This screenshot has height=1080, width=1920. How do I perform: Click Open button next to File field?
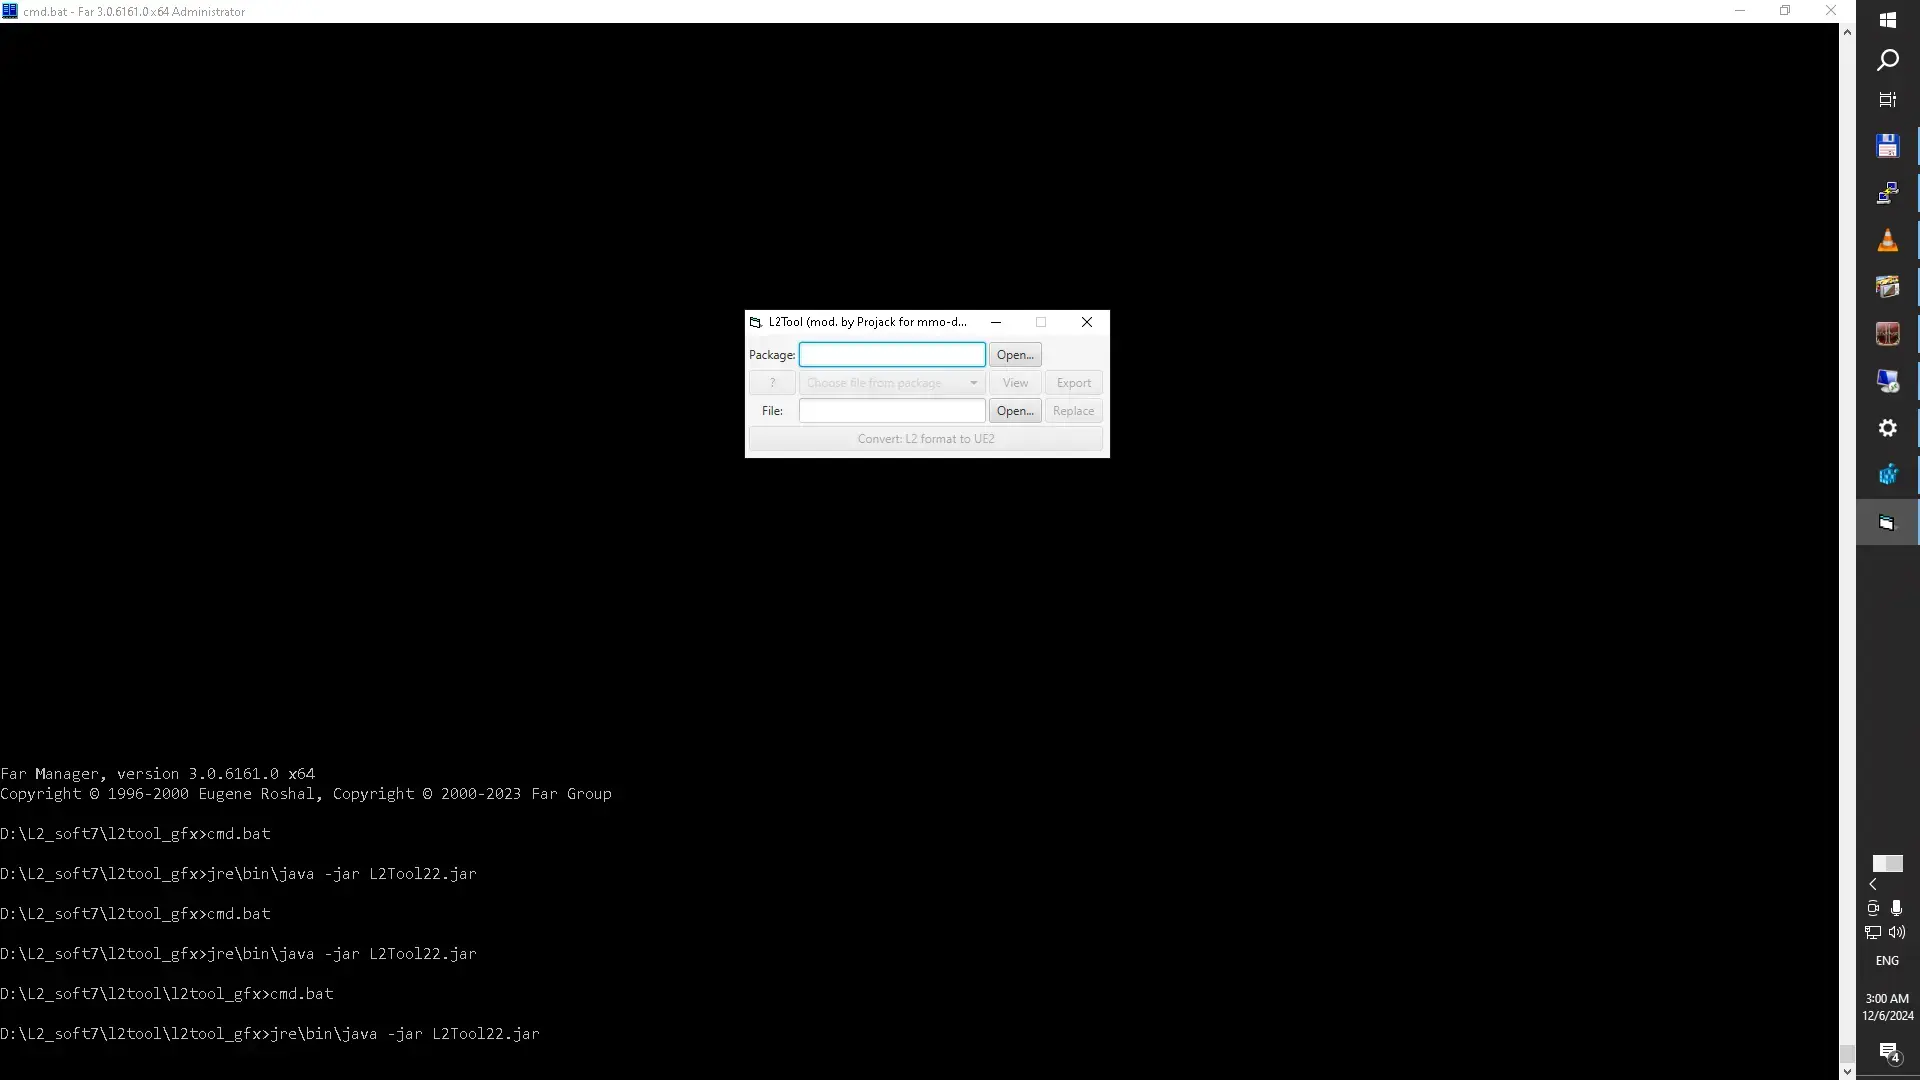click(x=1015, y=411)
